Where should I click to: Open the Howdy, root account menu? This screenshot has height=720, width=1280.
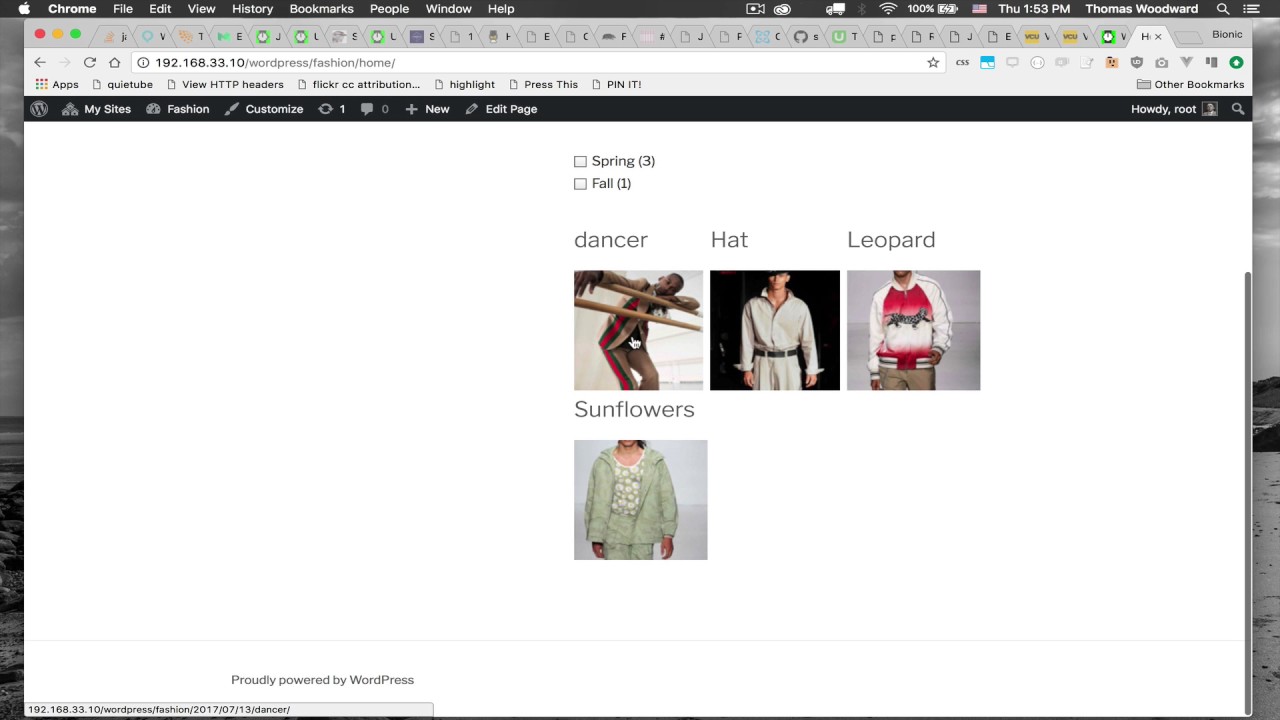click(1174, 109)
